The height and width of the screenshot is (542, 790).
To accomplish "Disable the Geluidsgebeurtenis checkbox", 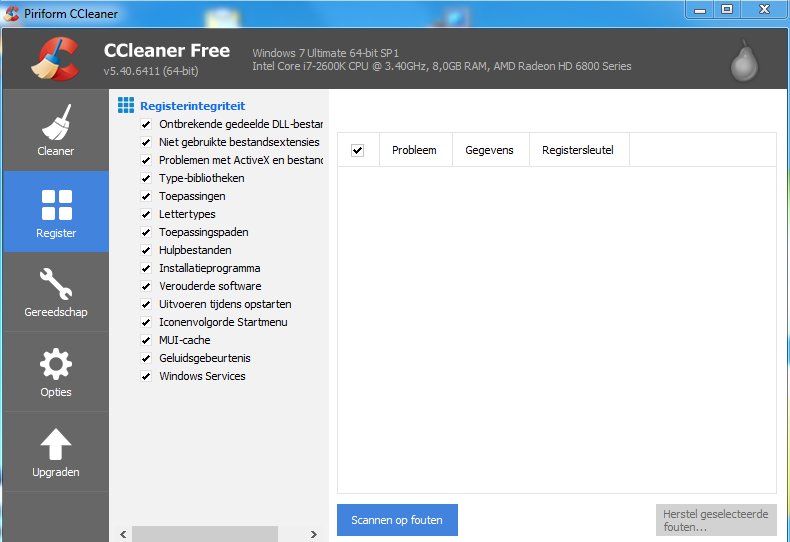I will coord(146,358).
